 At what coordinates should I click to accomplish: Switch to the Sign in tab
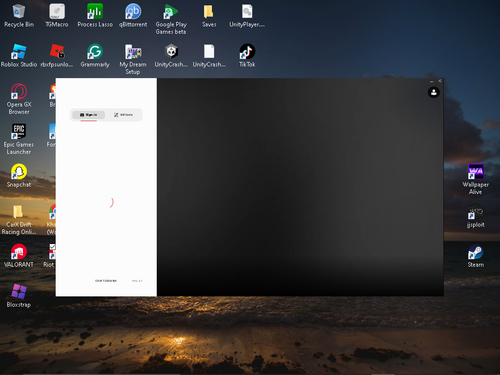pos(89,115)
